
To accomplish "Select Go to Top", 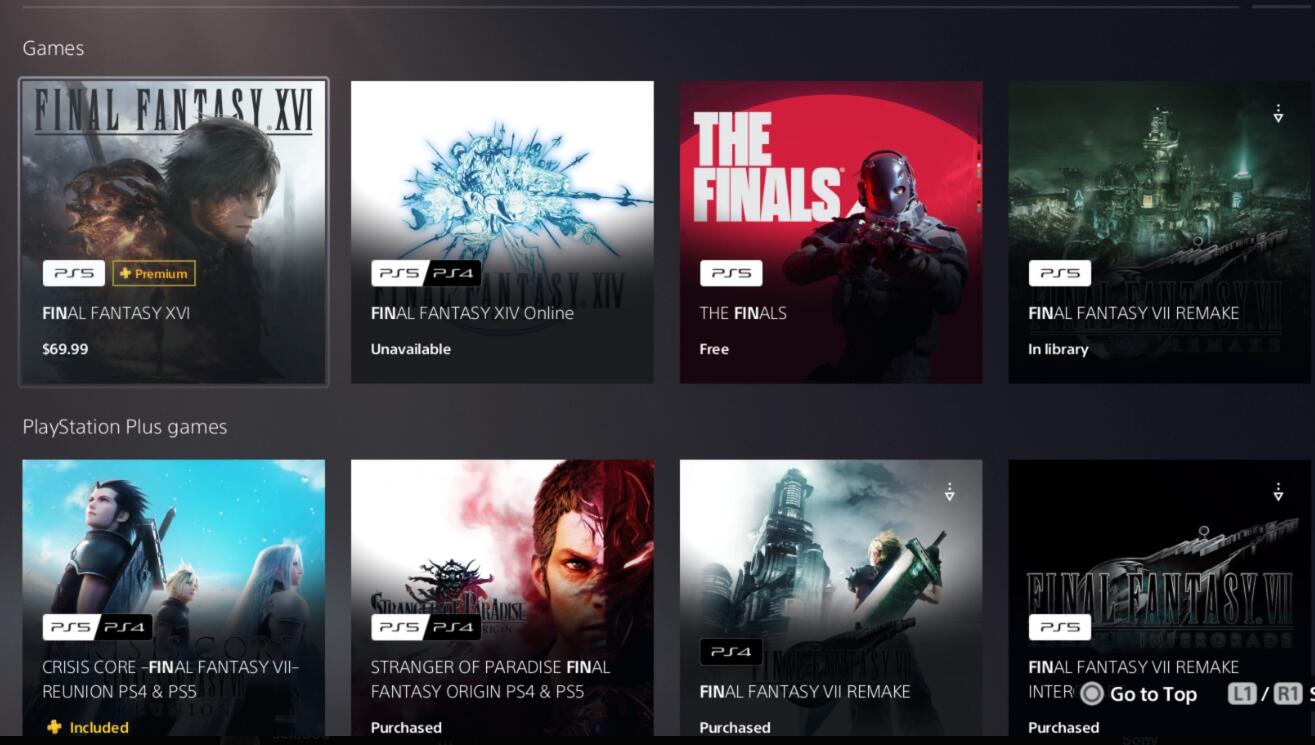I will pos(1153,694).
